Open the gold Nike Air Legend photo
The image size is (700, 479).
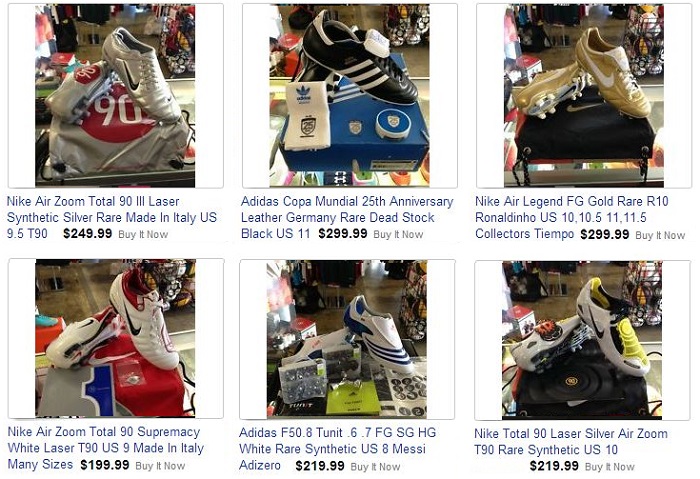tap(583, 96)
